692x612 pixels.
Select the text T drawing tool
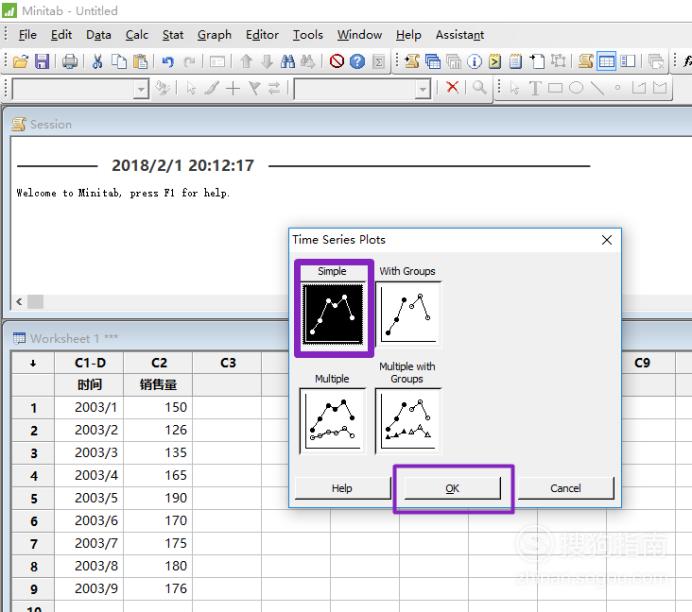pos(535,88)
